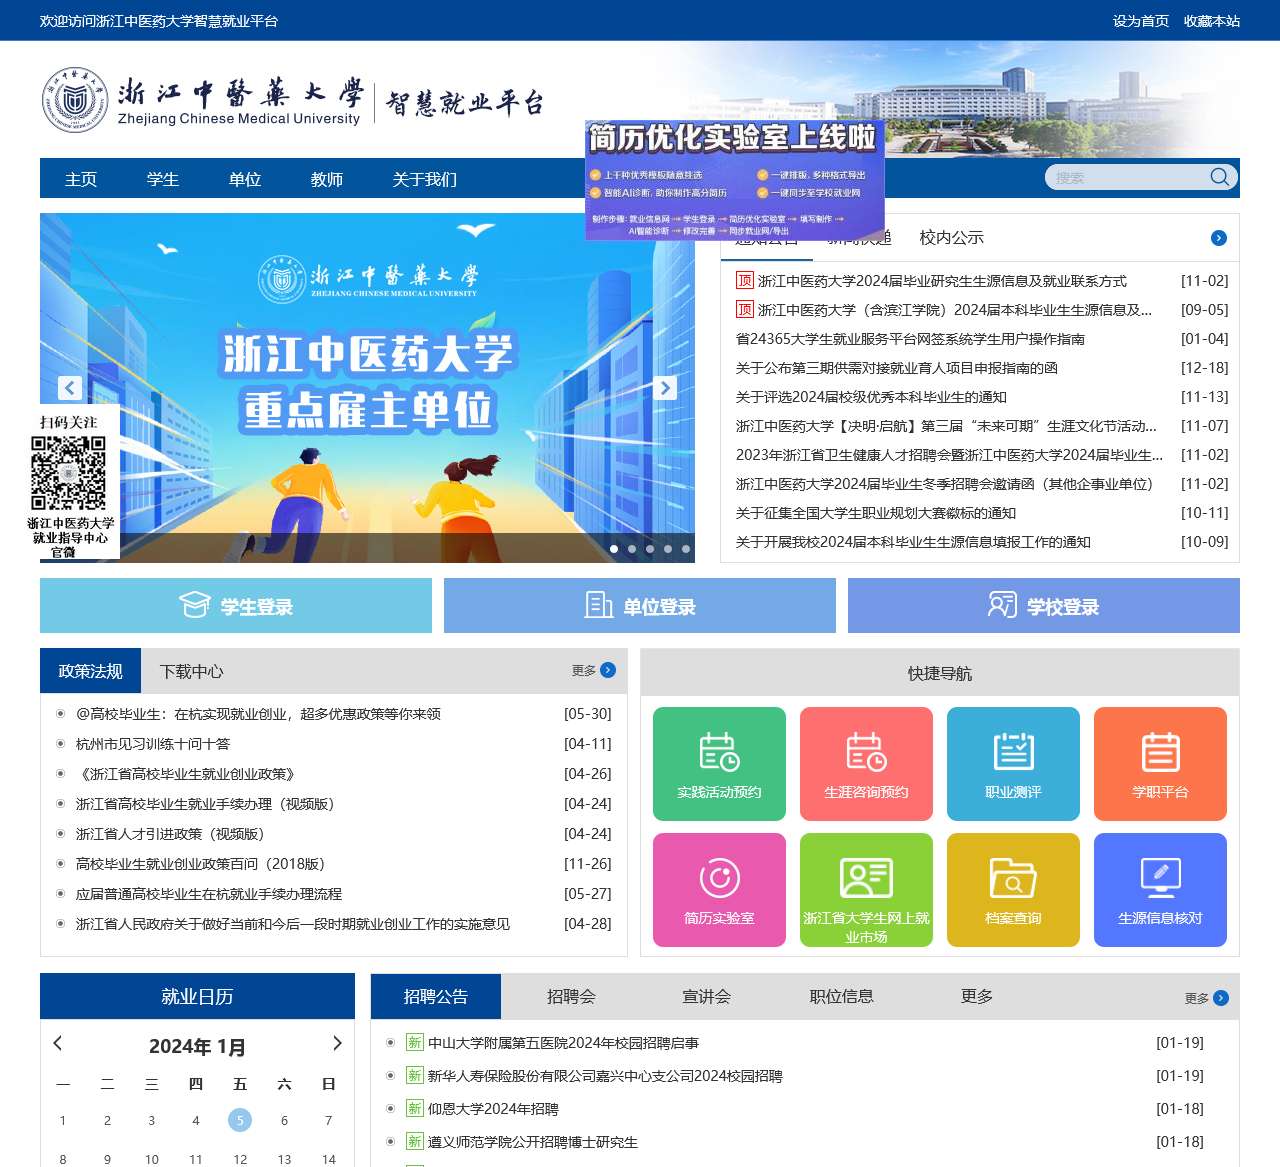Open the 主页 navigation menu
The height and width of the screenshot is (1167, 1280).
[x=81, y=179]
